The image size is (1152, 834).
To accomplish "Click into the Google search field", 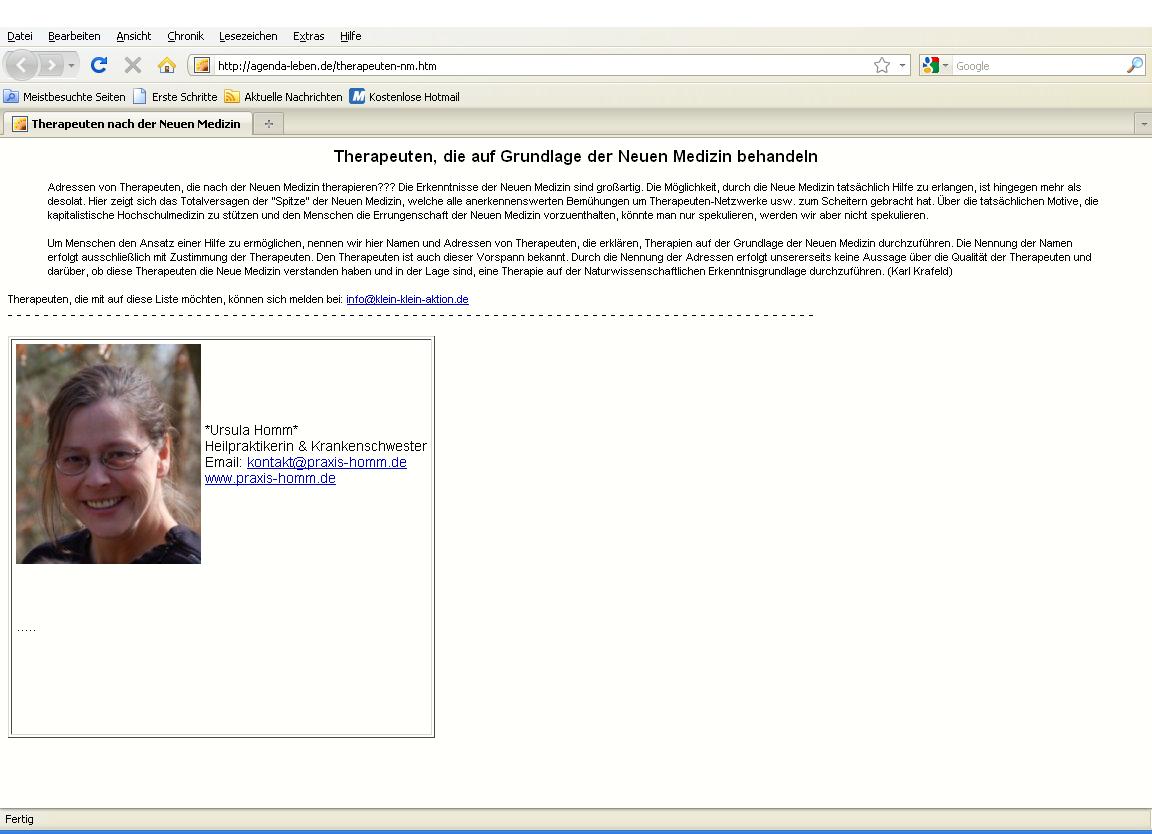I will [1035, 65].
